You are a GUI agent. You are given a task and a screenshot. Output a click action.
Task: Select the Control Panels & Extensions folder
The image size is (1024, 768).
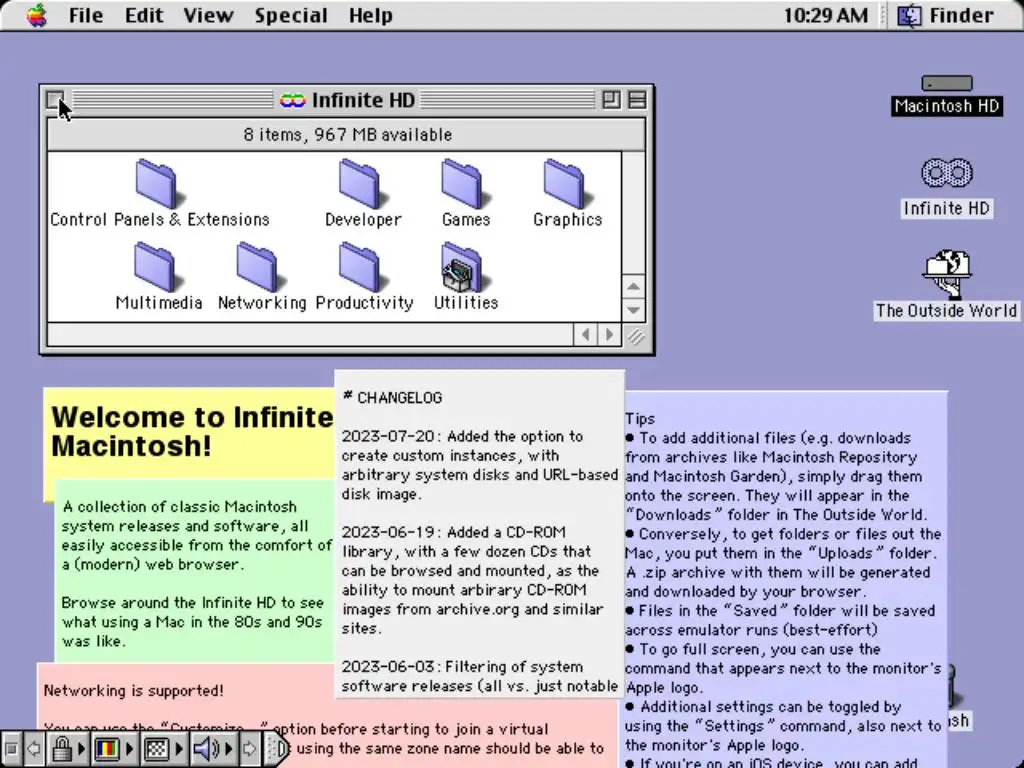click(159, 193)
